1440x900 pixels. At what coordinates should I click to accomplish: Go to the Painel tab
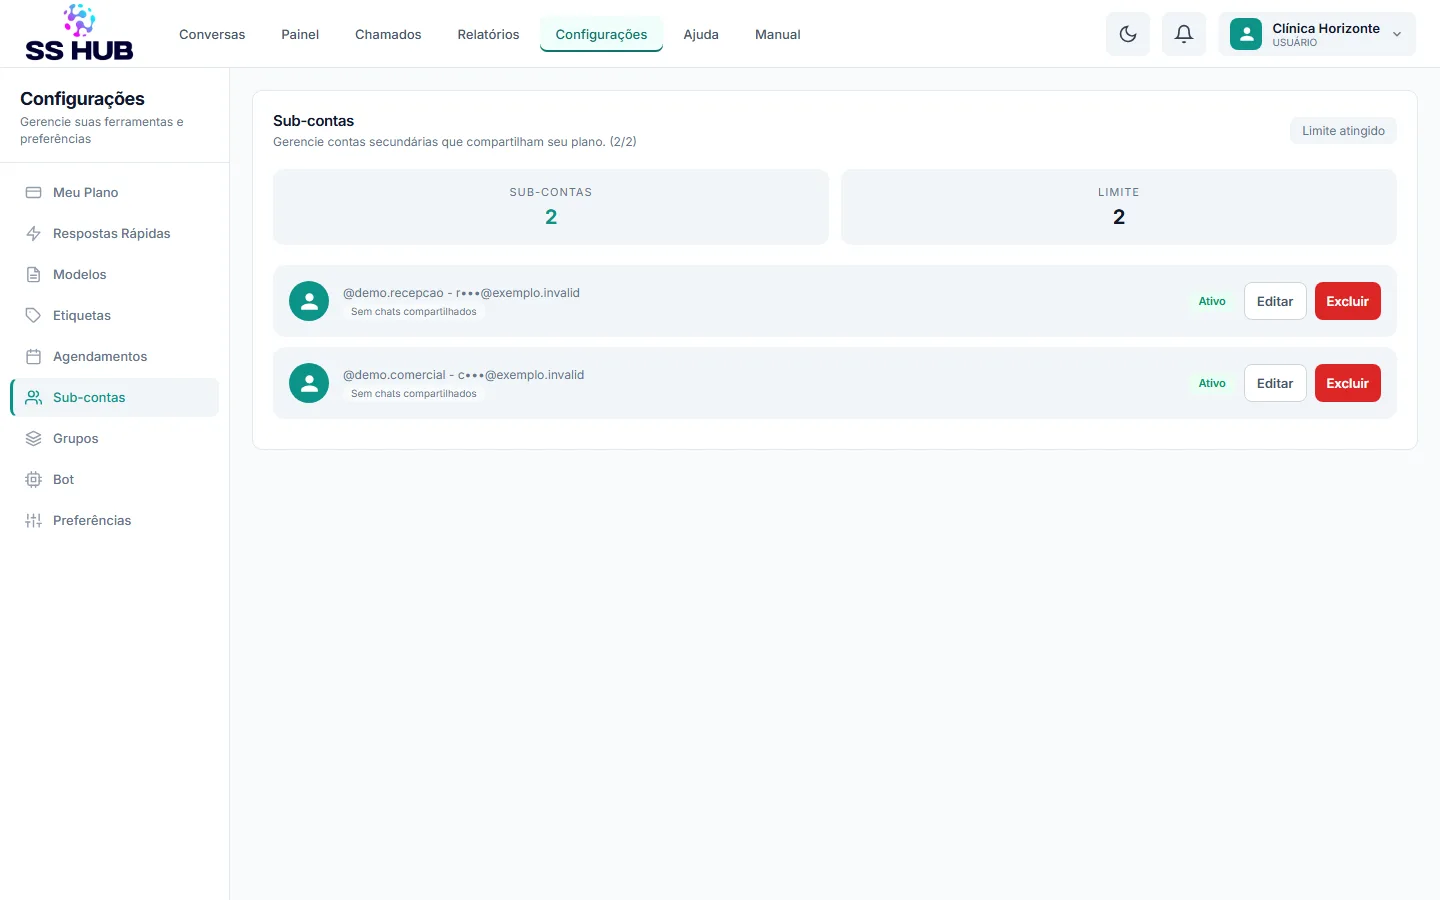click(x=300, y=34)
